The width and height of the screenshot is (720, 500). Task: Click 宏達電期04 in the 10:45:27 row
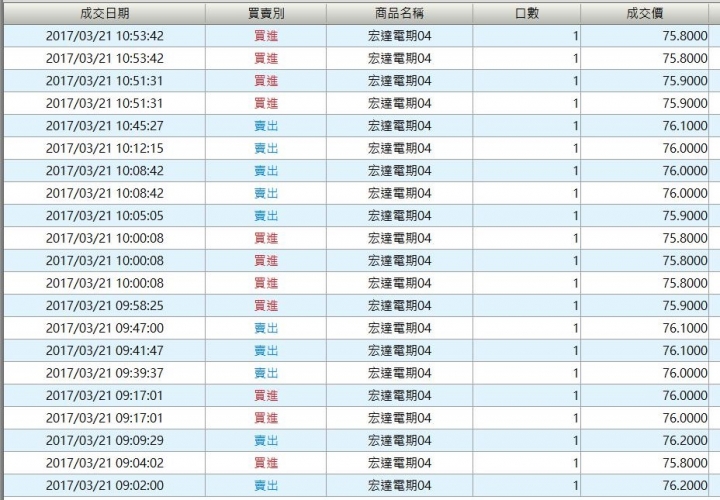[x=399, y=126]
